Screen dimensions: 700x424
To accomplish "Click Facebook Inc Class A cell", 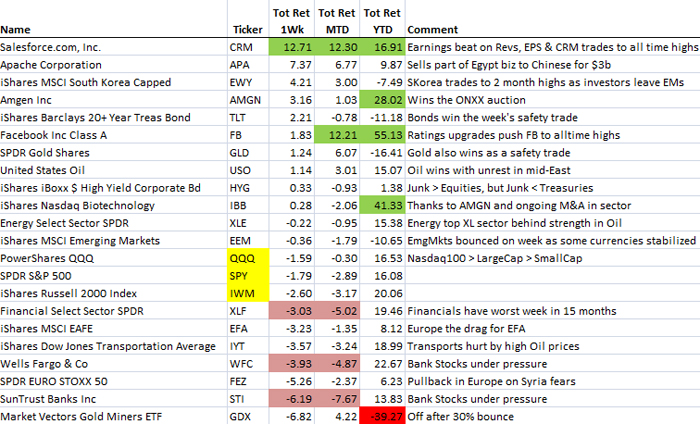I will point(113,135).
